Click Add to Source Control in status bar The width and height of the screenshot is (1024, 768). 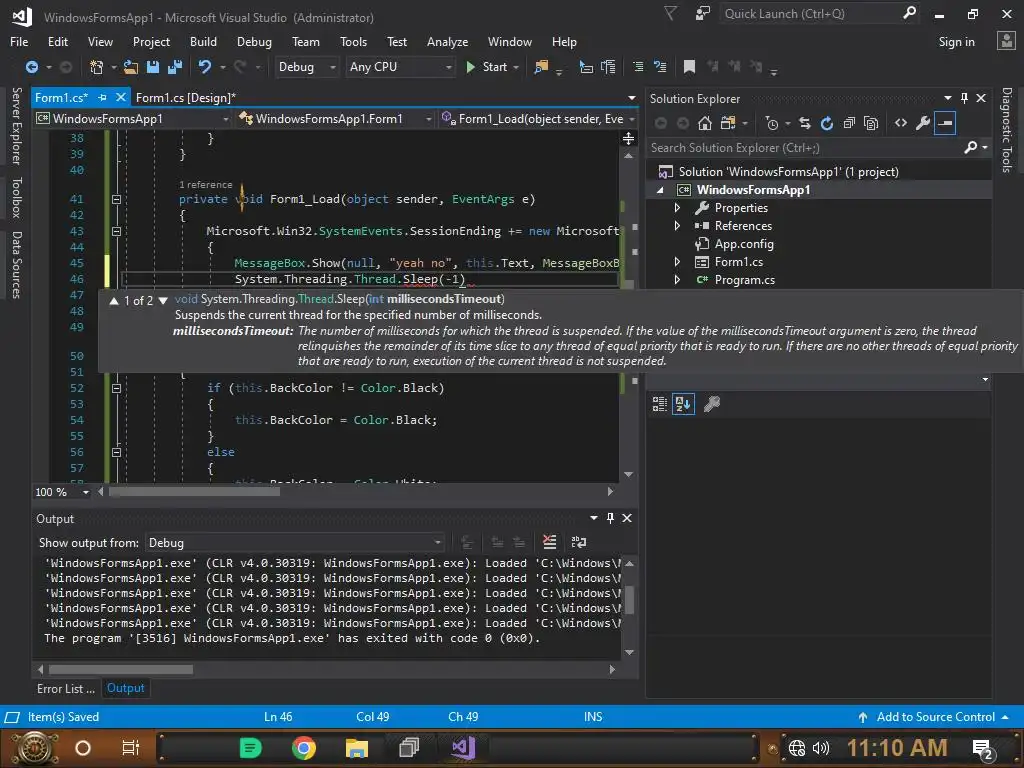(x=935, y=717)
